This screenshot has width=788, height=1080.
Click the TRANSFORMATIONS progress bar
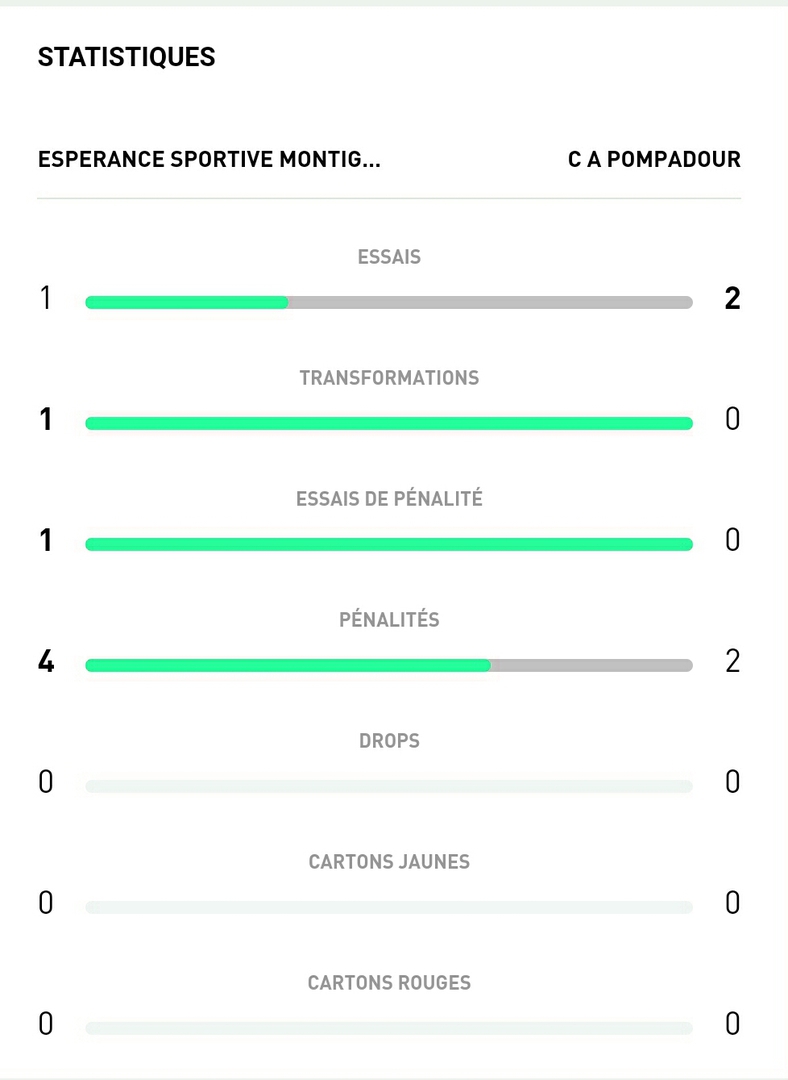pyautogui.click(x=389, y=424)
